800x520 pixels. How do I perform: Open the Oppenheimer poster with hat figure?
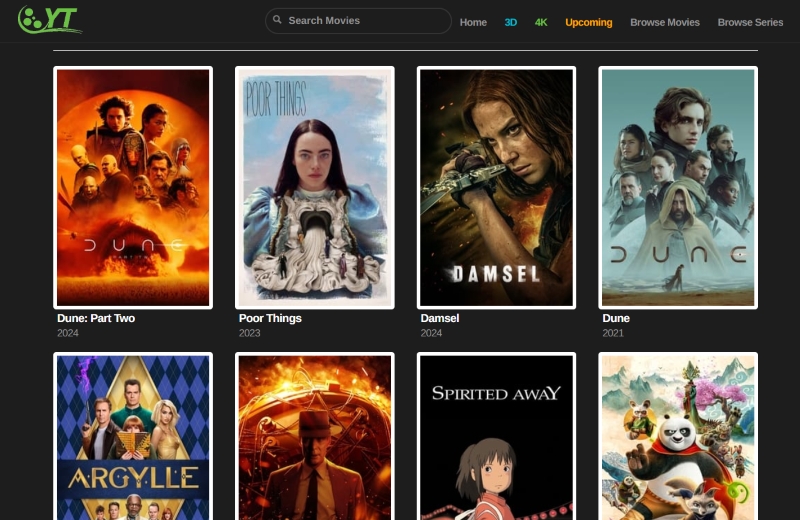click(315, 436)
